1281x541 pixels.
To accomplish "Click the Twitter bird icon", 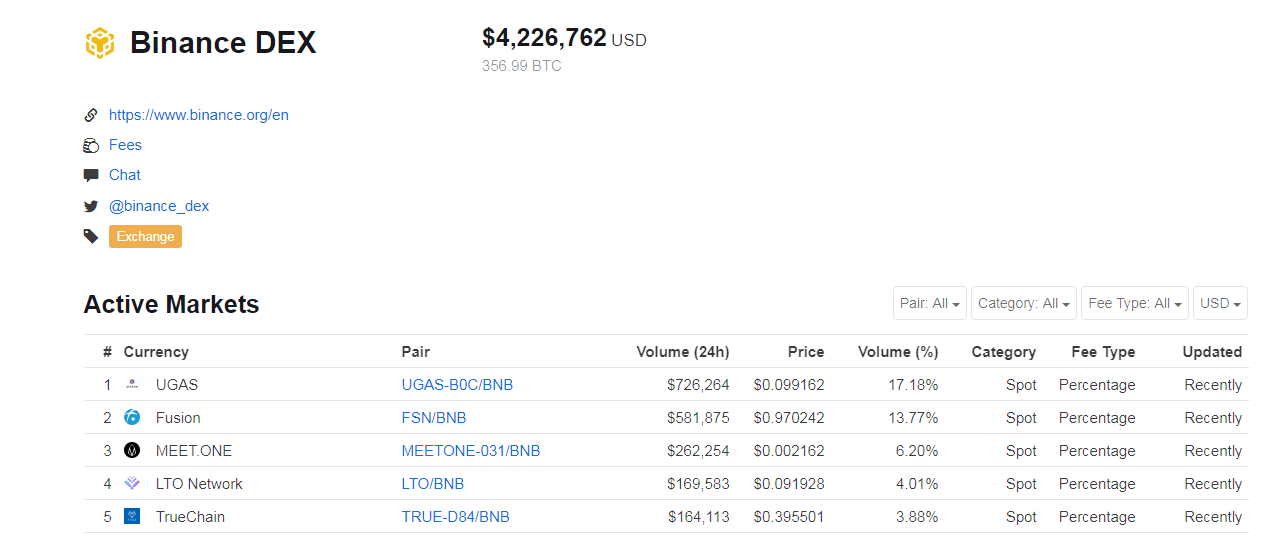I will [91, 206].
